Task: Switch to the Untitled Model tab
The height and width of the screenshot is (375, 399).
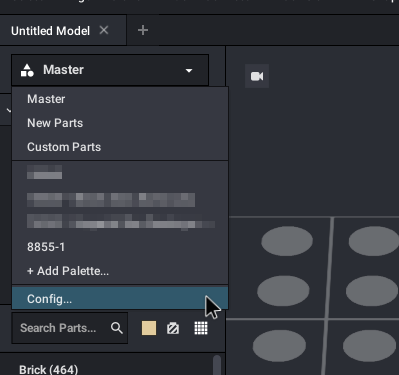Action: click(50, 31)
